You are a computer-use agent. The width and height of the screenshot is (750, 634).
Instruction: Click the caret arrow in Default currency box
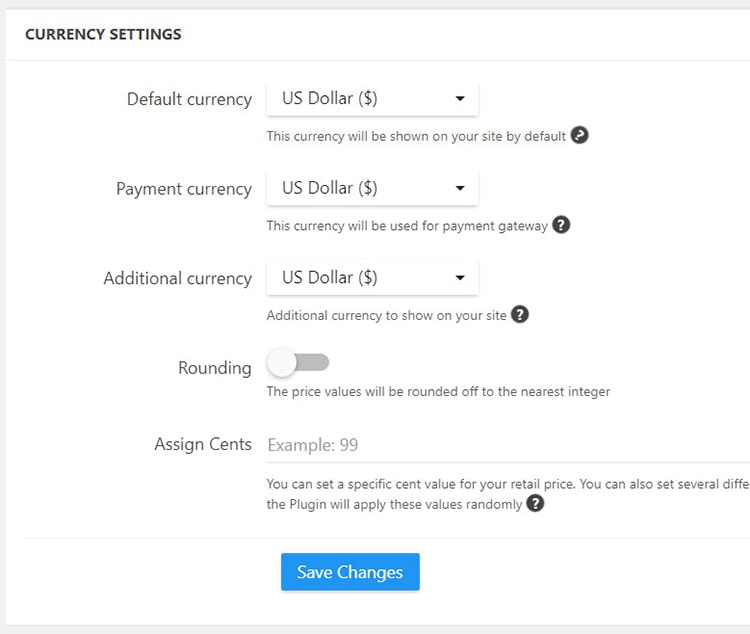(x=460, y=99)
